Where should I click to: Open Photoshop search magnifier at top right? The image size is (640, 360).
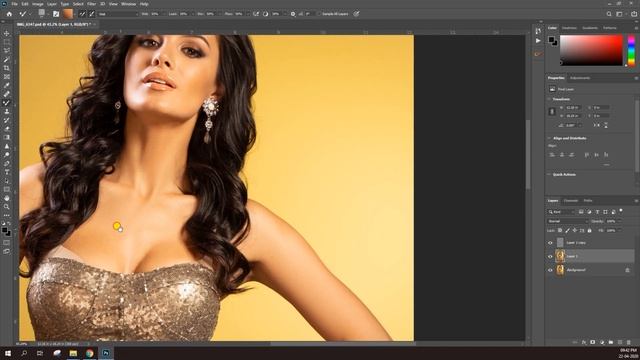click(x=609, y=14)
